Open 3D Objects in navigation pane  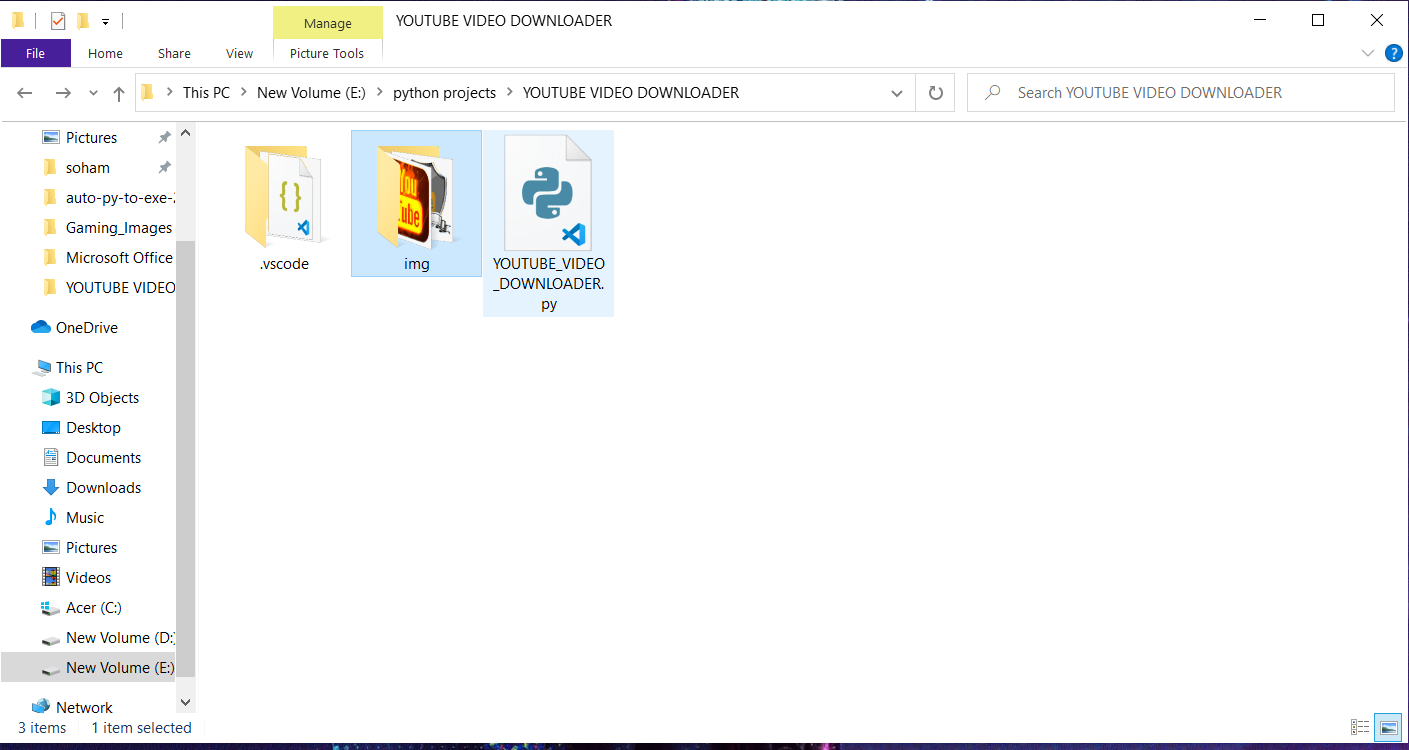pos(102,398)
